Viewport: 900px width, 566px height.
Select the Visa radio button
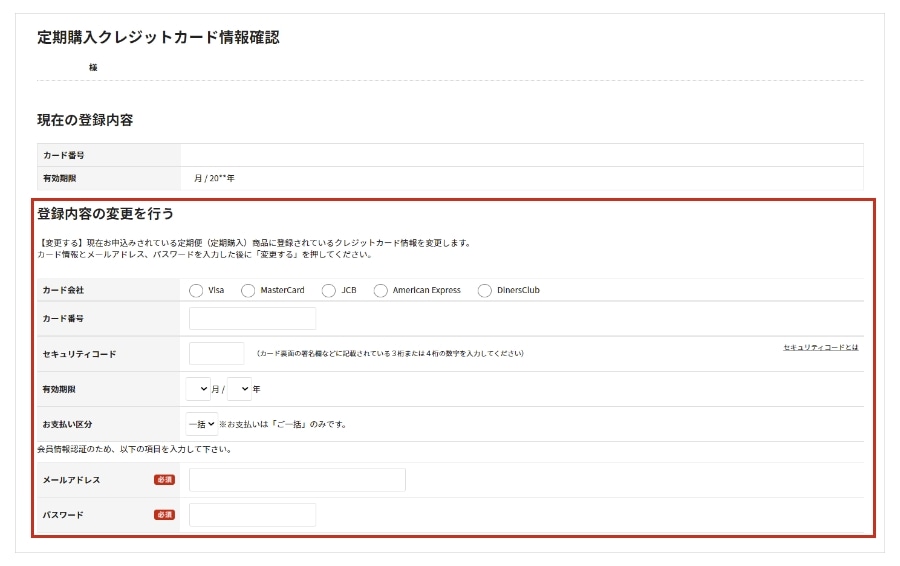coord(195,290)
